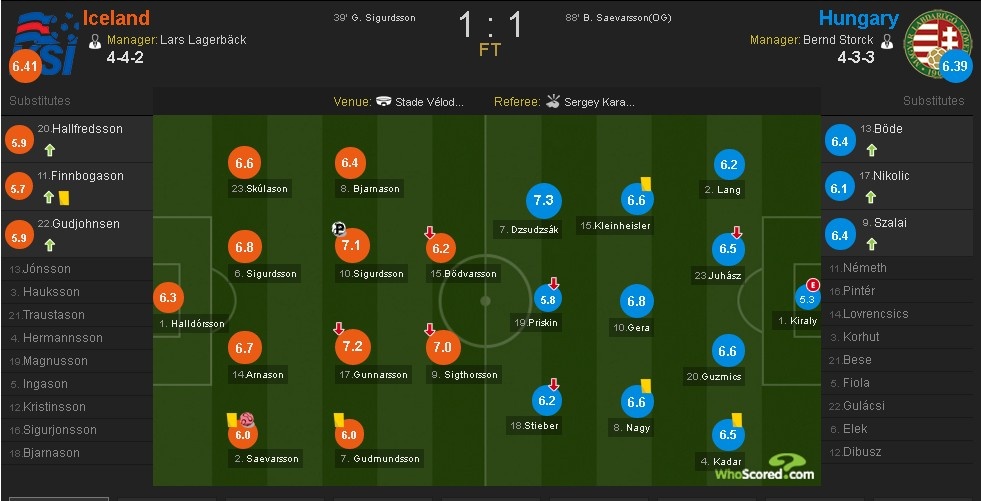Click the green sub-in arrow under Hallfredsson
This screenshot has height=501, width=981.
48,151
